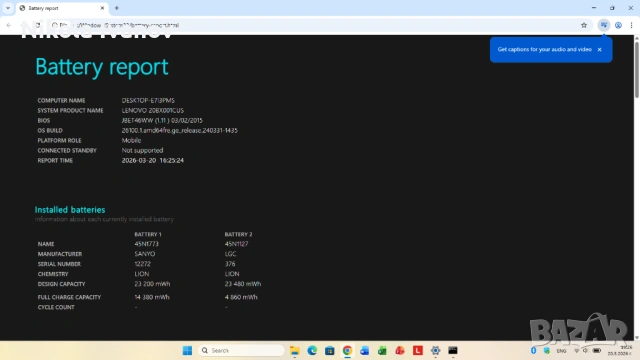Reload the battery report page

38,25
